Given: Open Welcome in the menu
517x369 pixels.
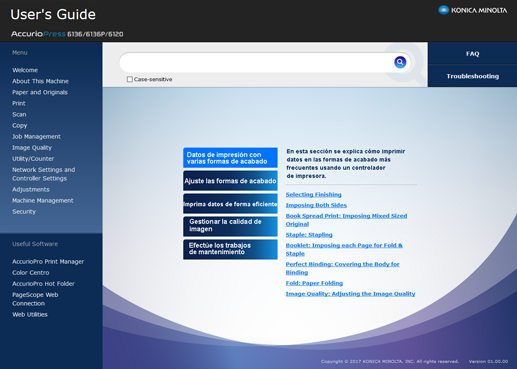Looking at the screenshot, I should pyautogui.click(x=25, y=70).
